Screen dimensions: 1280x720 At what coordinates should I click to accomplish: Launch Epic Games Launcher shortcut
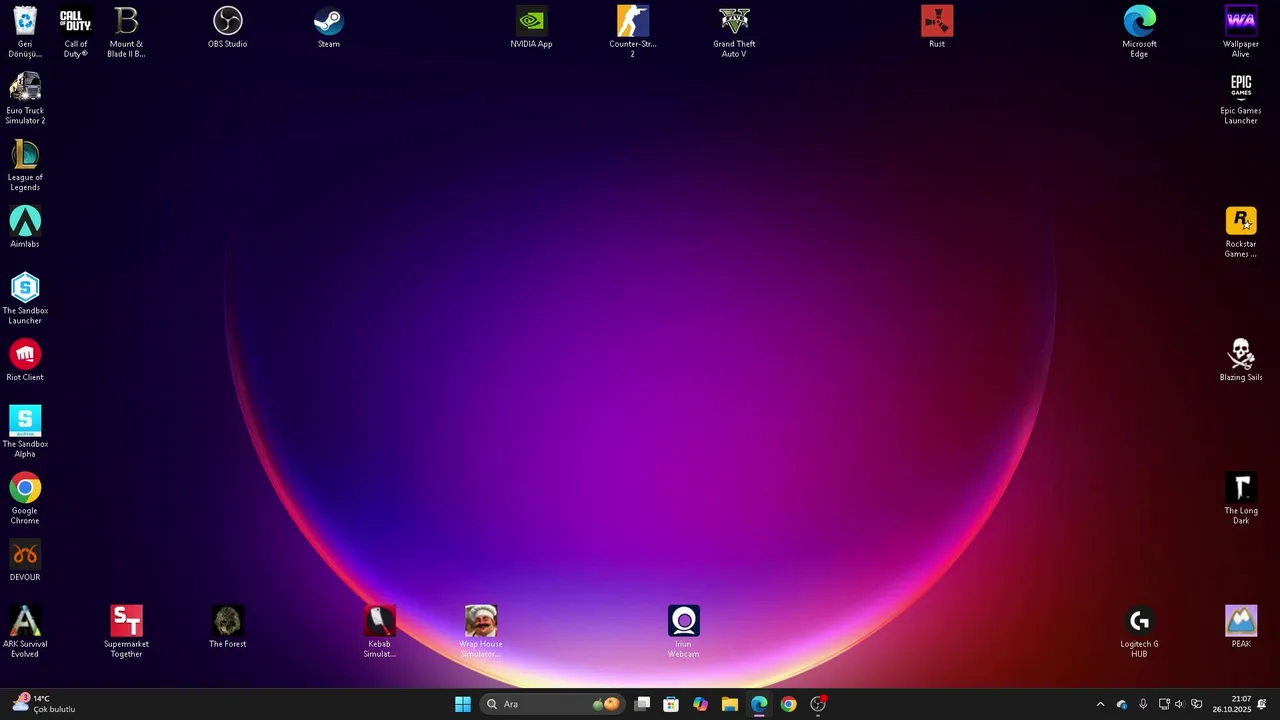(x=1241, y=98)
